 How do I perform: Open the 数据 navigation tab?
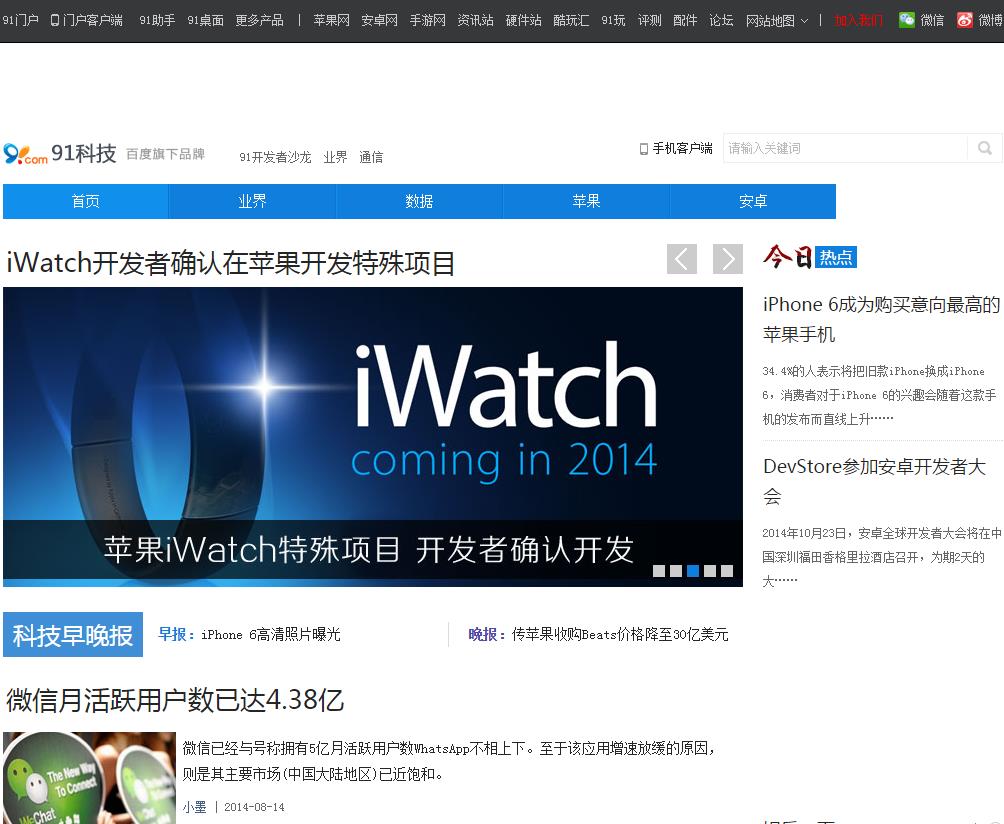(419, 201)
